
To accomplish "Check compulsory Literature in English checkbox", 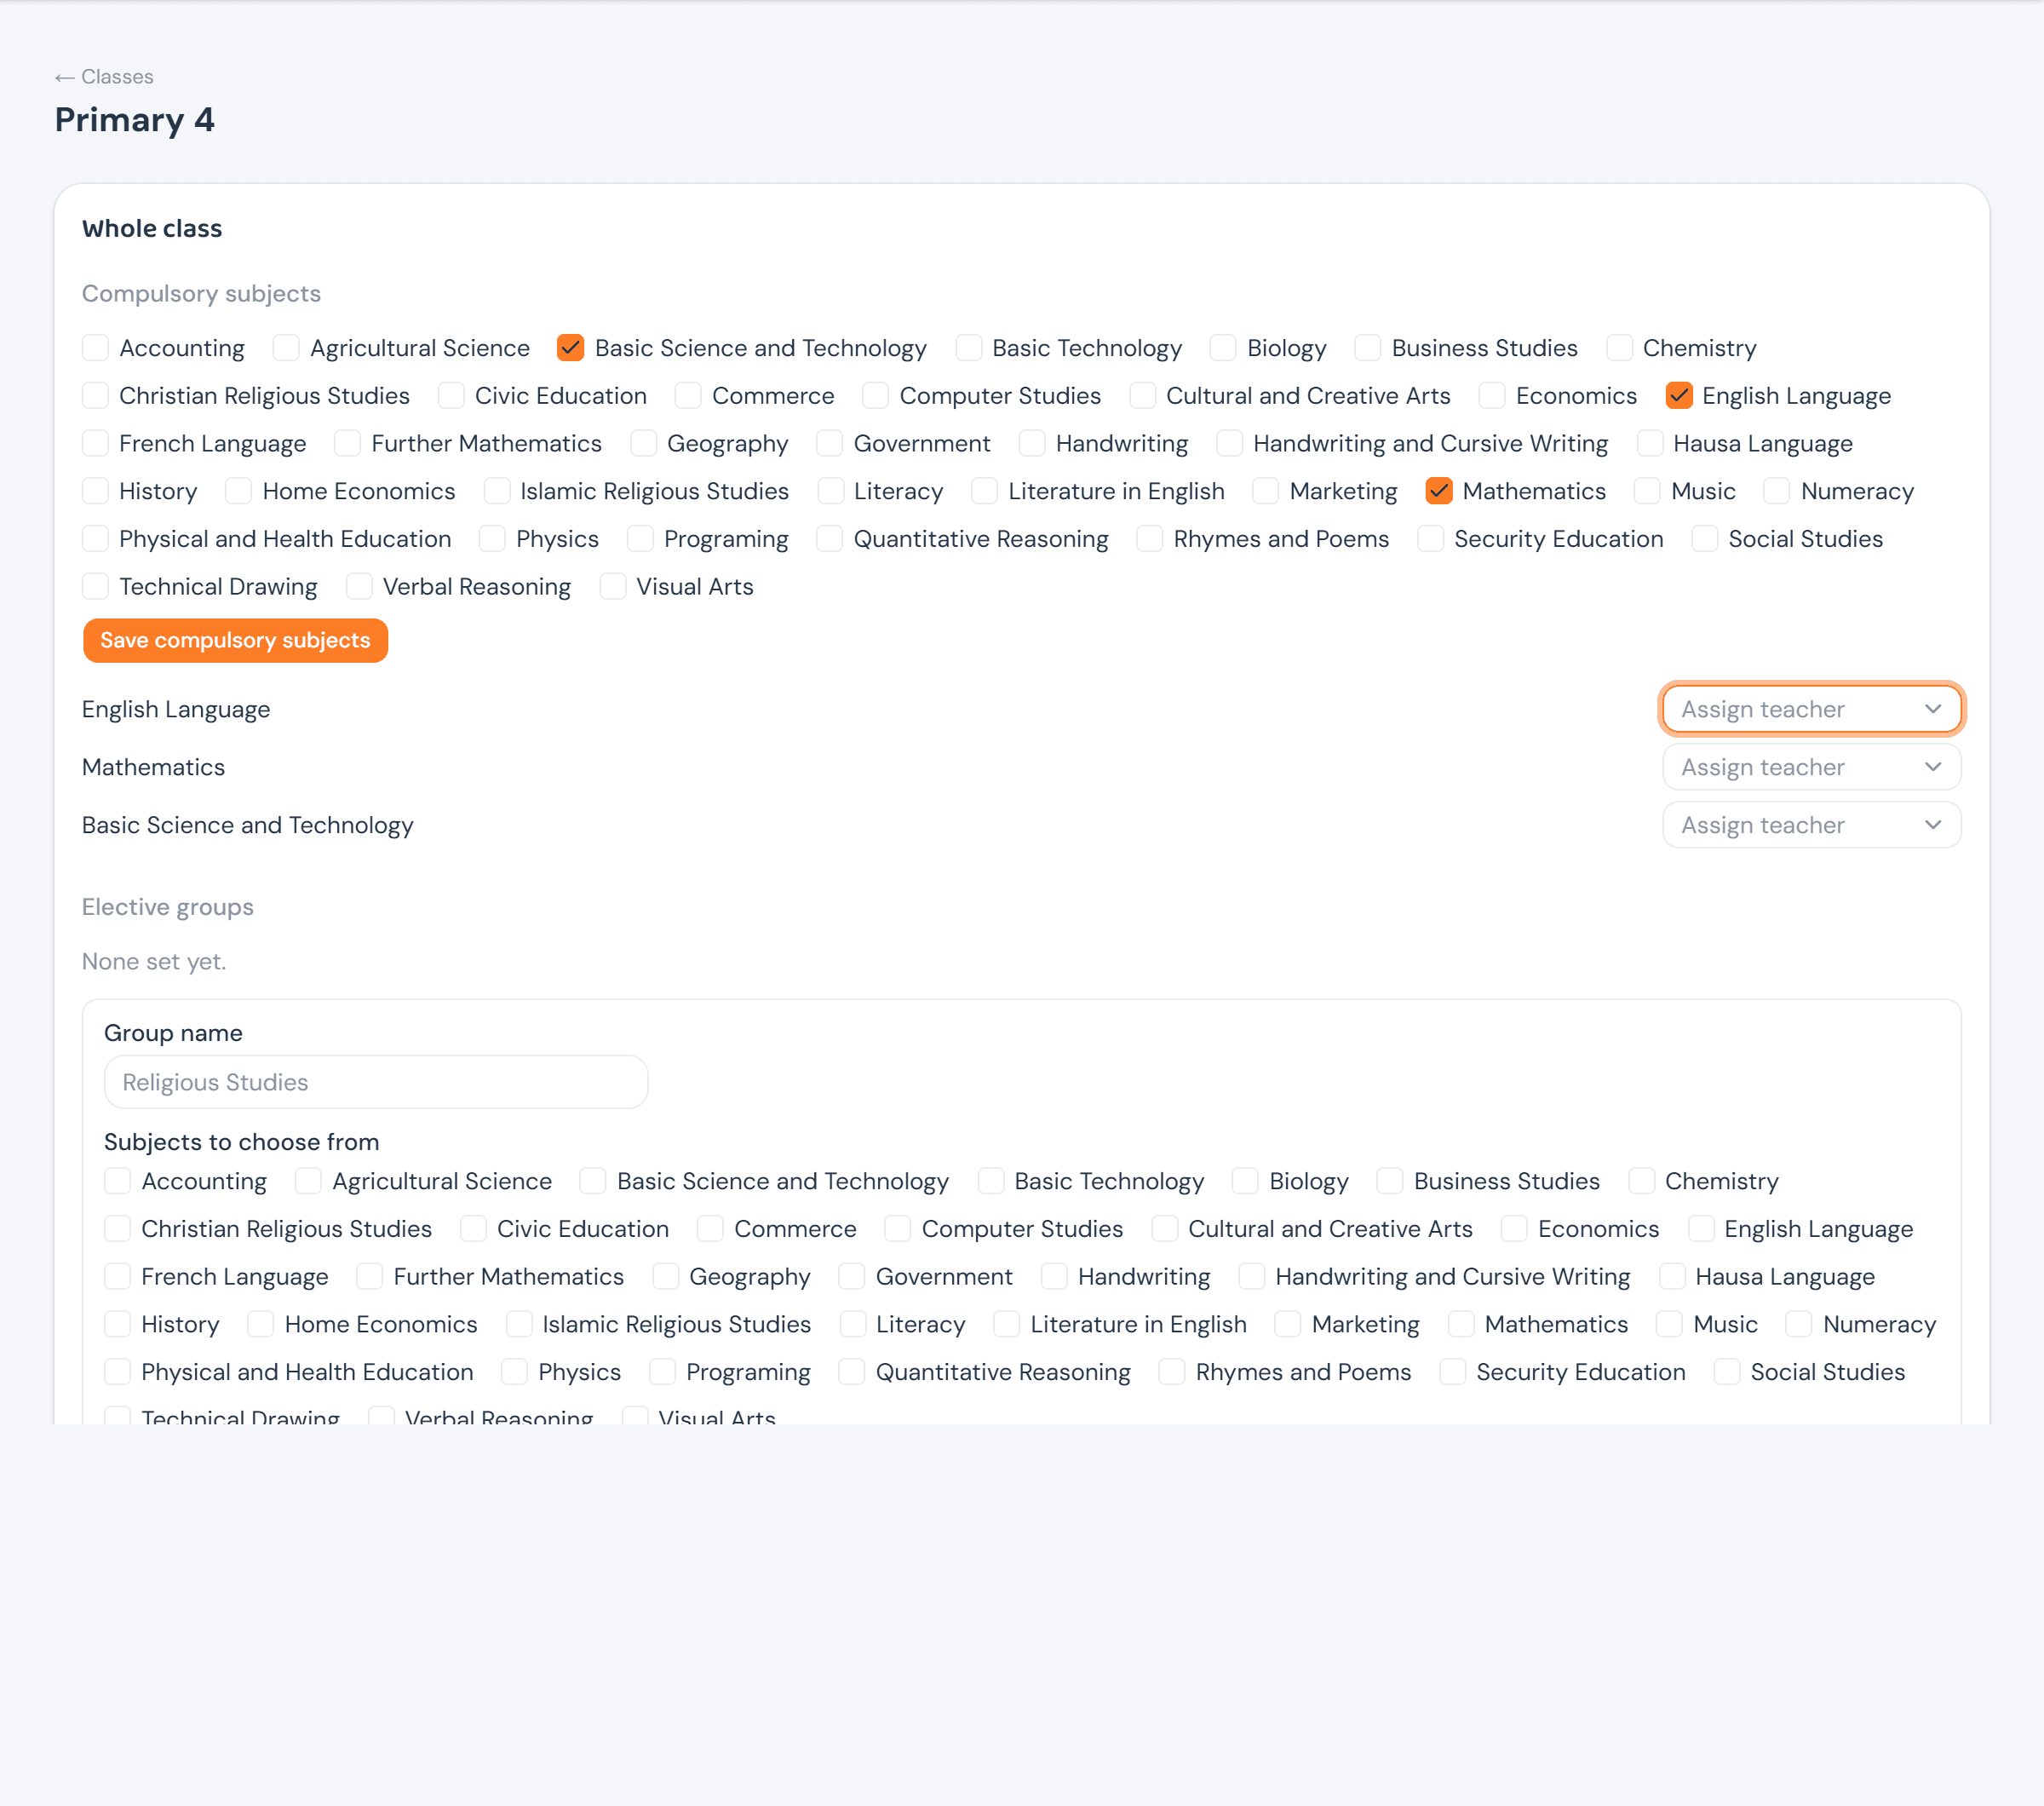I will click(985, 491).
